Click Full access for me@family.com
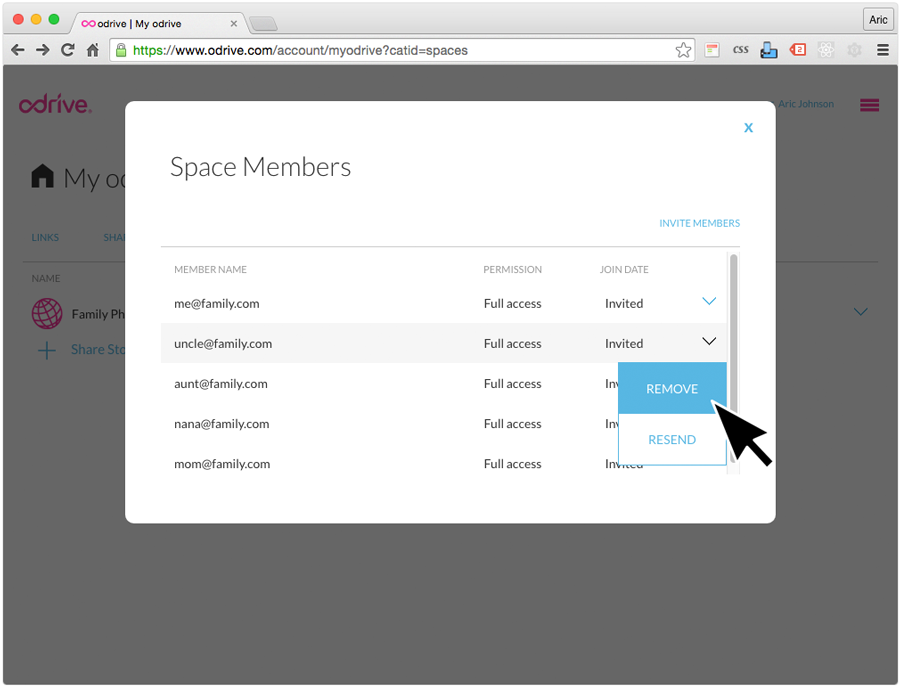 pos(512,303)
